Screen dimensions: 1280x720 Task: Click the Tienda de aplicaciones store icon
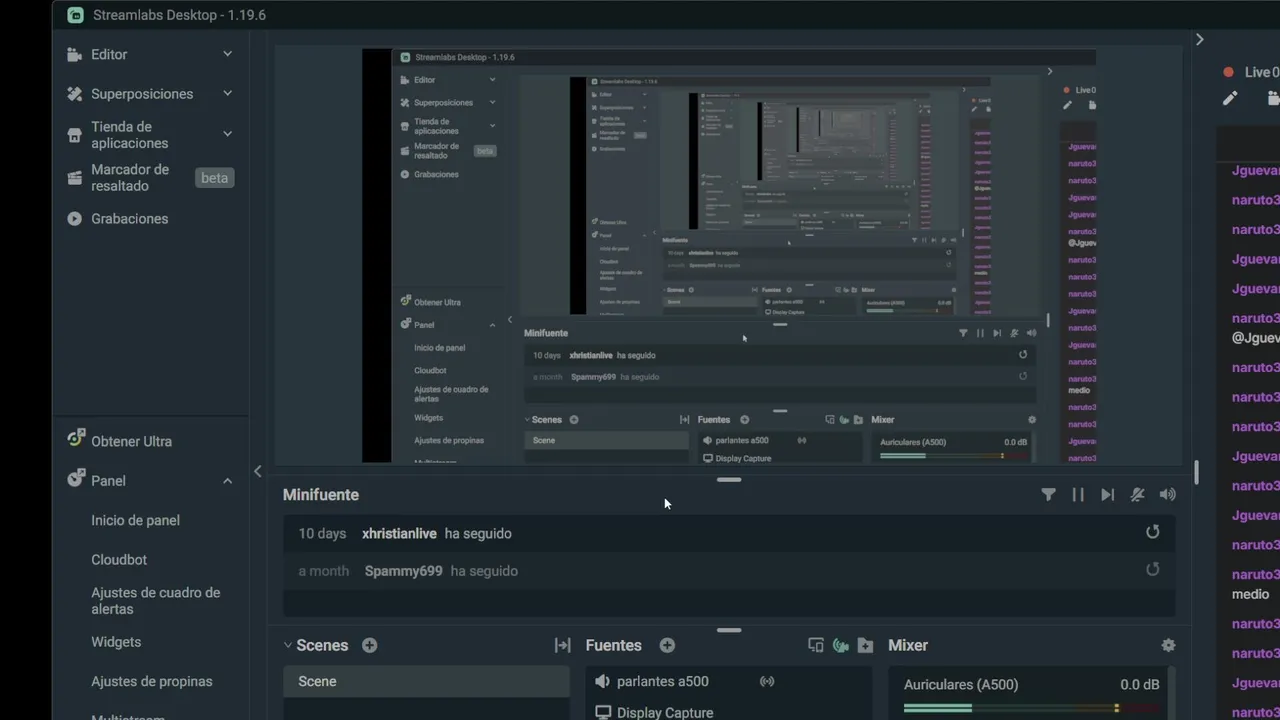(x=74, y=135)
